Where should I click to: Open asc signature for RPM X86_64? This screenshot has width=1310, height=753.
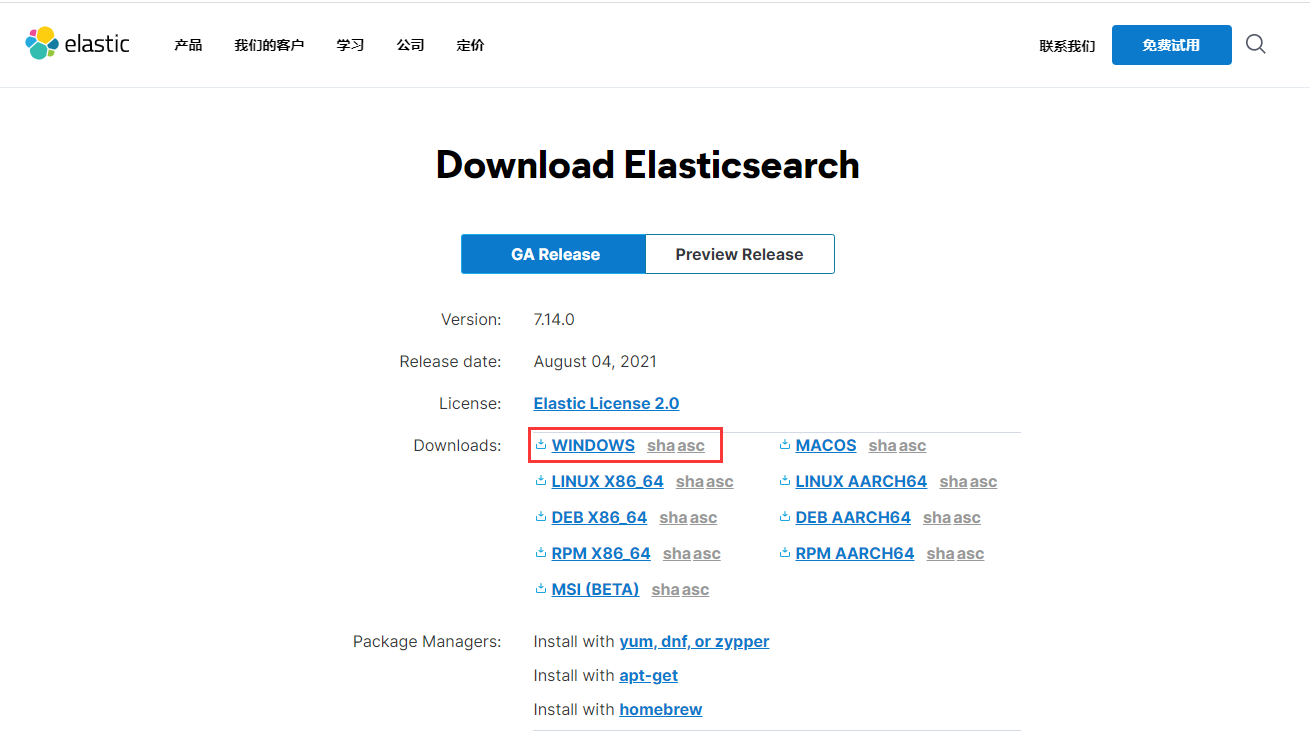(707, 554)
